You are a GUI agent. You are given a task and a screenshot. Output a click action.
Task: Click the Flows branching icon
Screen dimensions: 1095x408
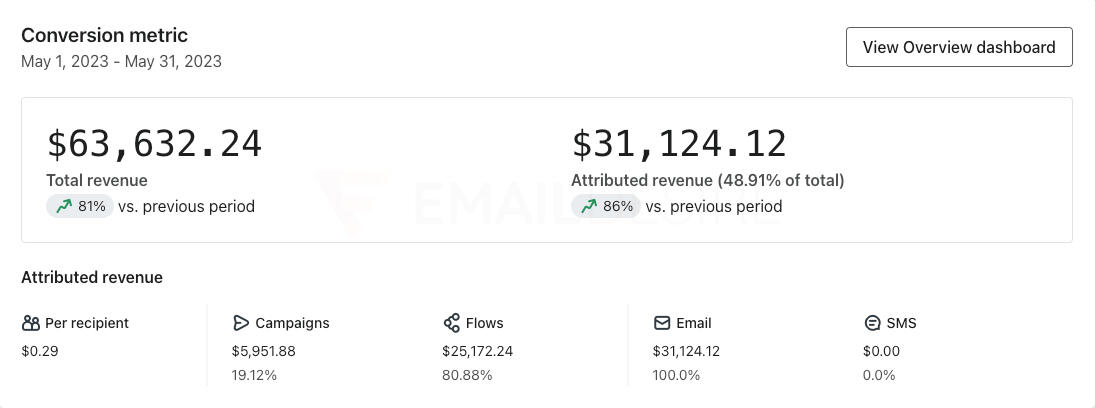coord(451,323)
